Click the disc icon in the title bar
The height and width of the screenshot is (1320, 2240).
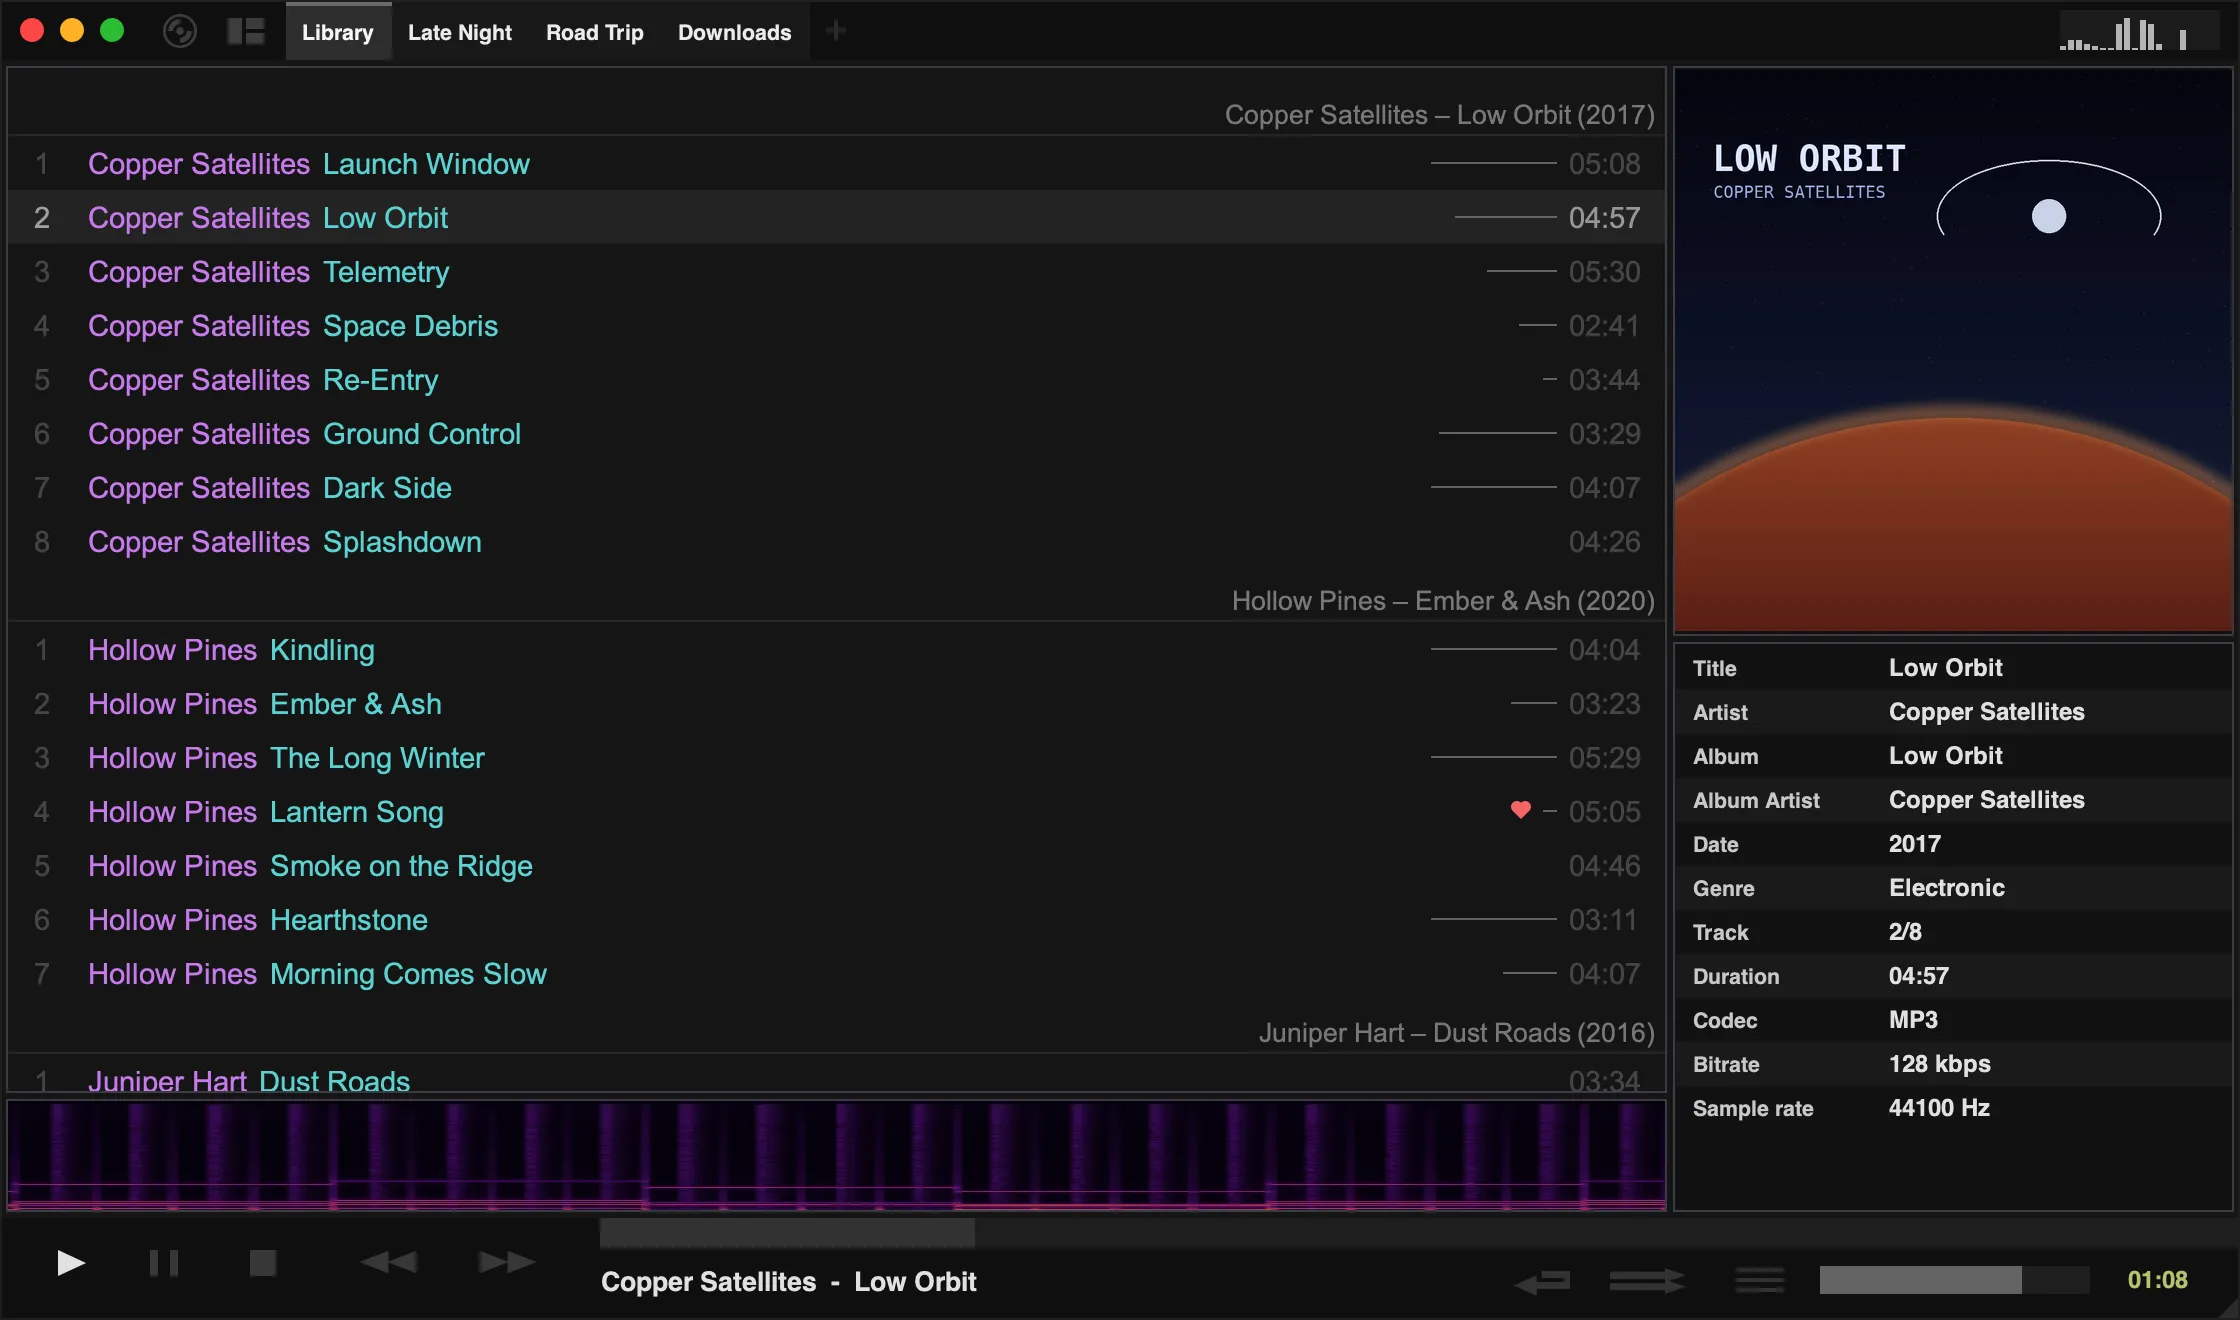point(180,32)
